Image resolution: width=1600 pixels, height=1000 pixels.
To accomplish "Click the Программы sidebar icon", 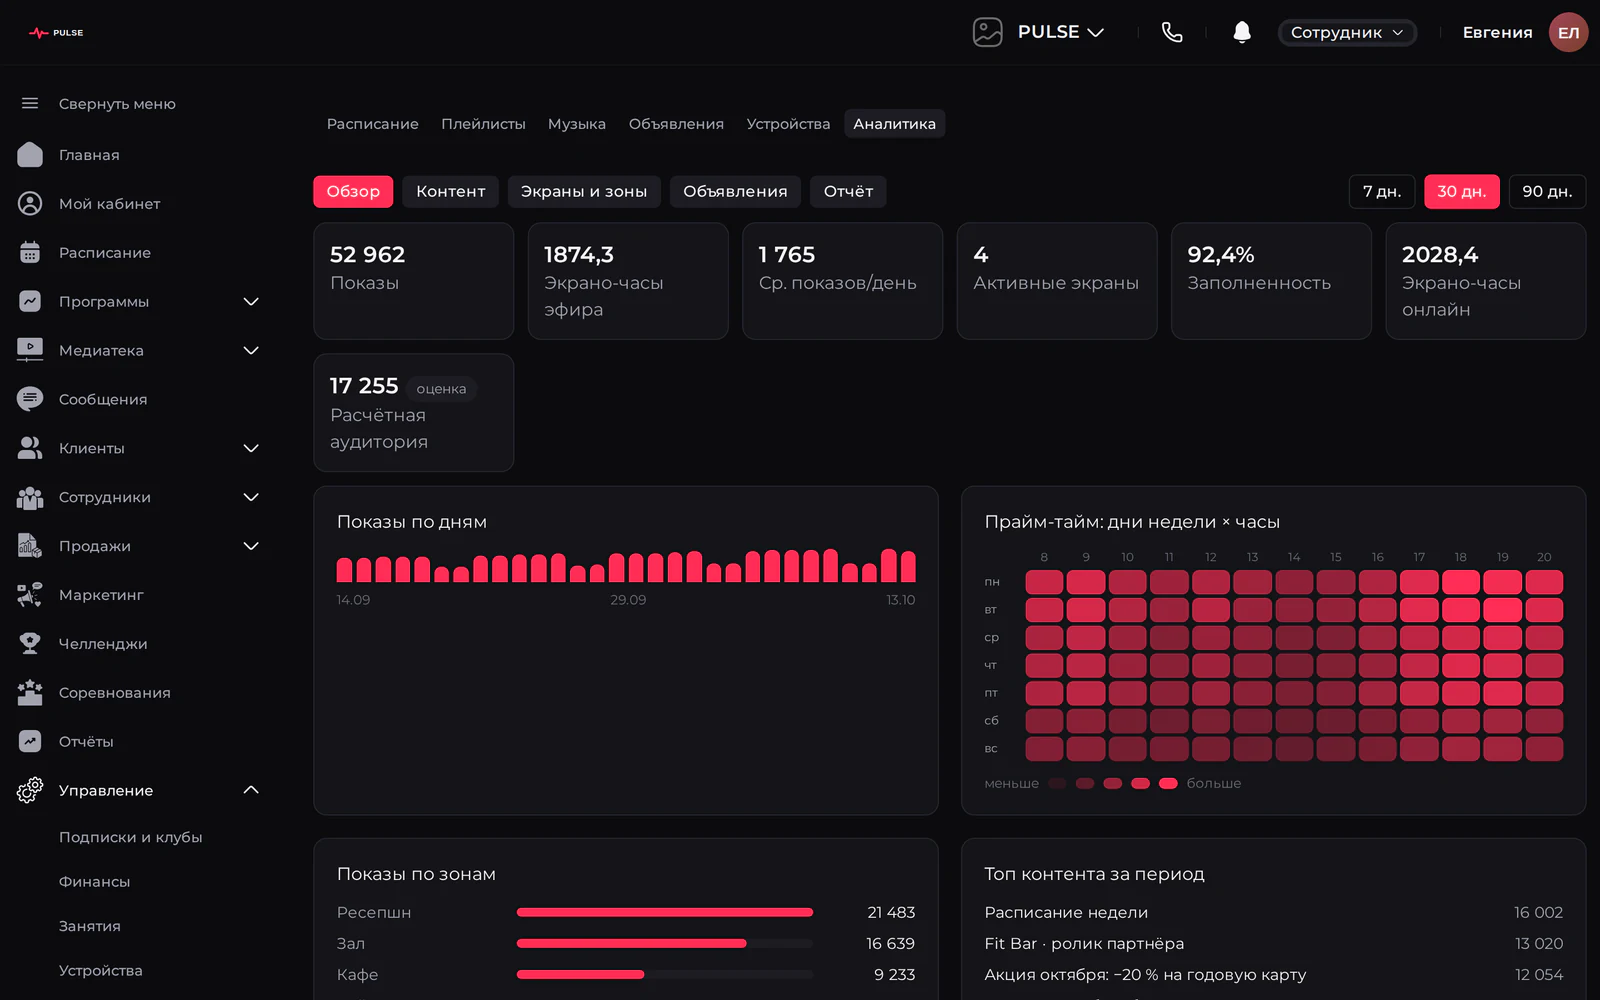I will [x=30, y=301].
